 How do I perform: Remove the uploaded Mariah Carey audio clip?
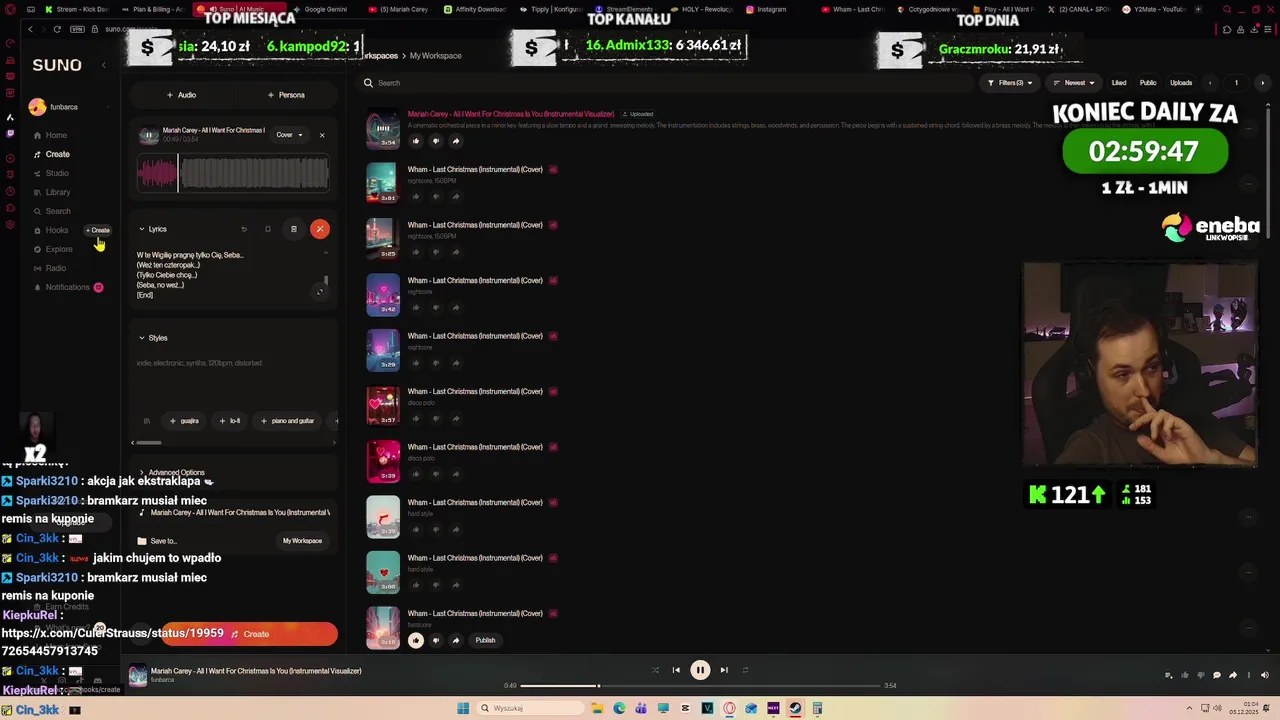click(322, 135)
